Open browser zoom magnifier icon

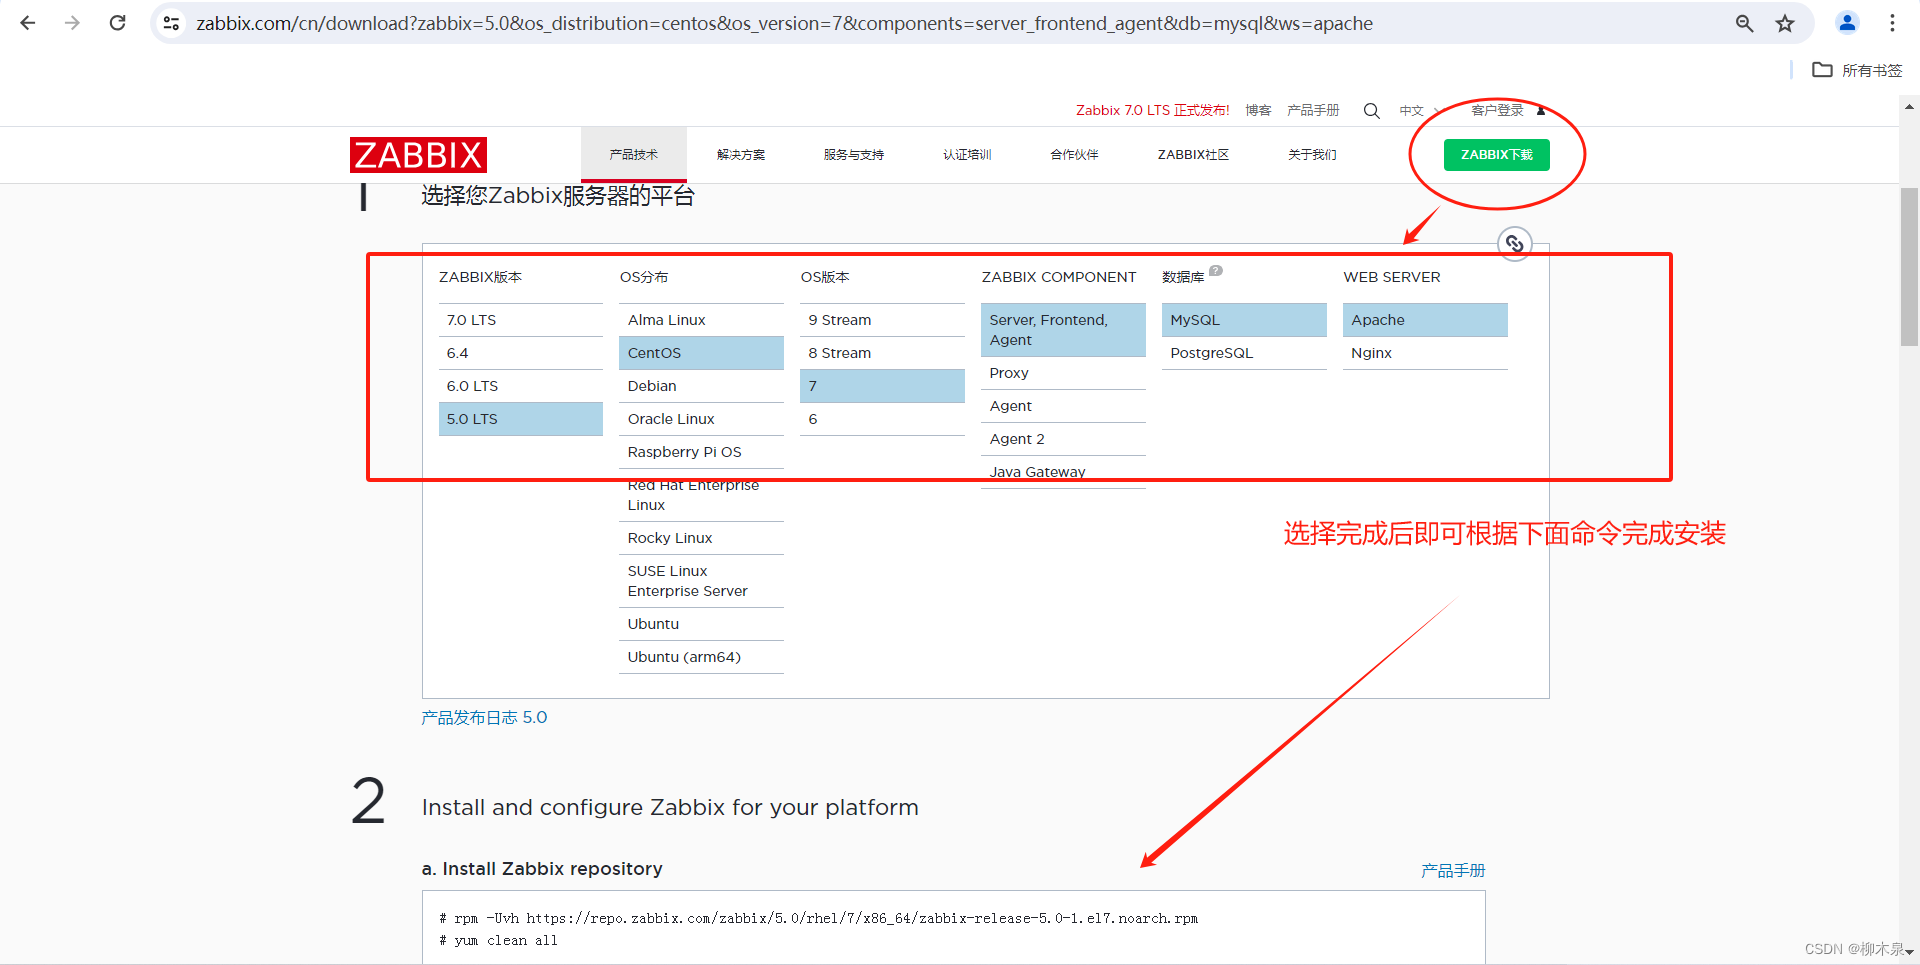click(x=1744, y=23)
